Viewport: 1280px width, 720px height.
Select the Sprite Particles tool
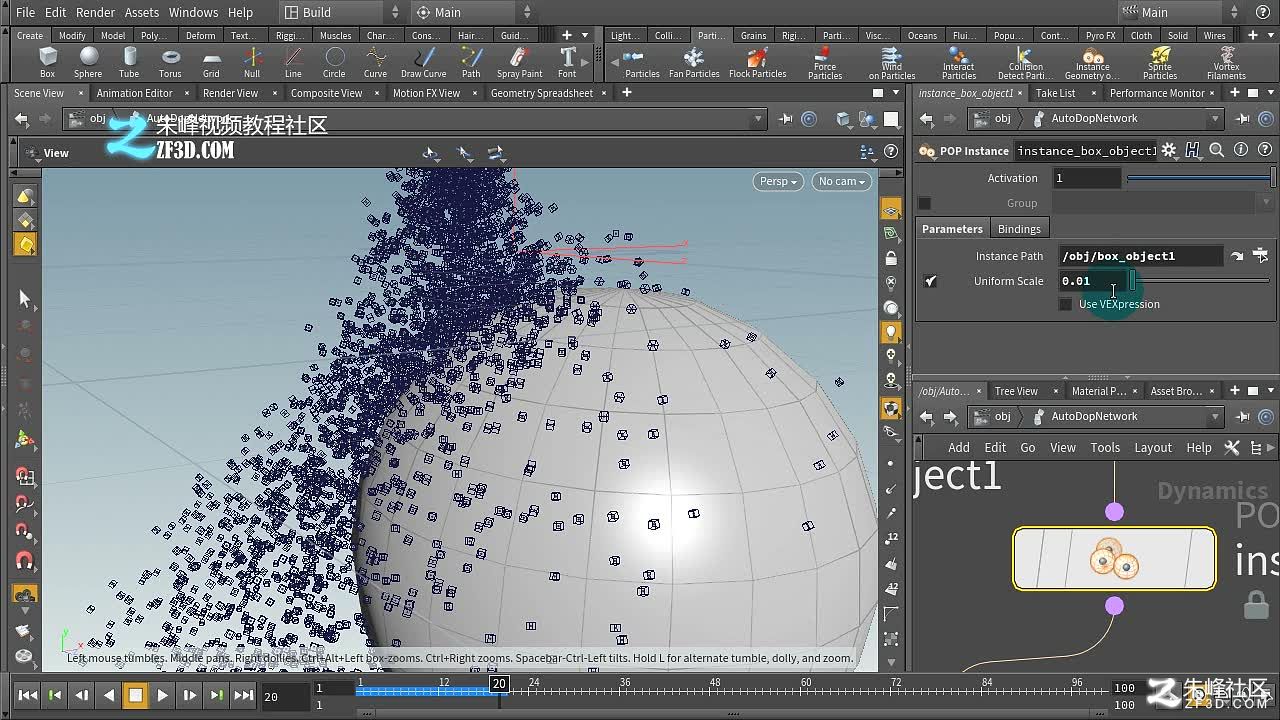1160,62
